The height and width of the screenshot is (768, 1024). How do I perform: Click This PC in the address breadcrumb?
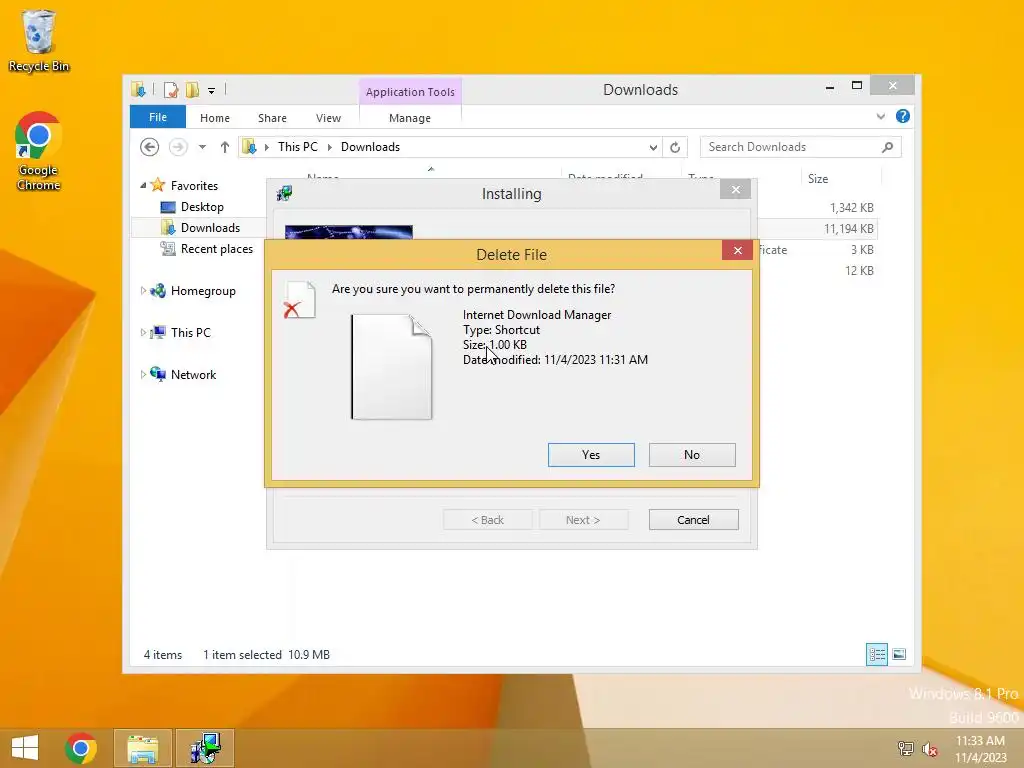(x=298, y=147)
